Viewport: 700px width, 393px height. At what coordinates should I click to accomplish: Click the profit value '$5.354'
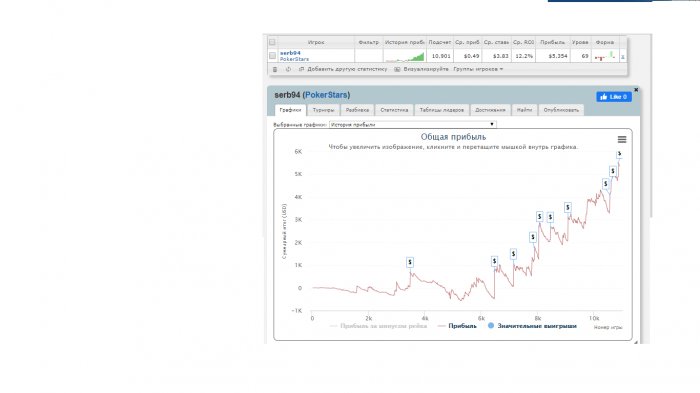558,56
